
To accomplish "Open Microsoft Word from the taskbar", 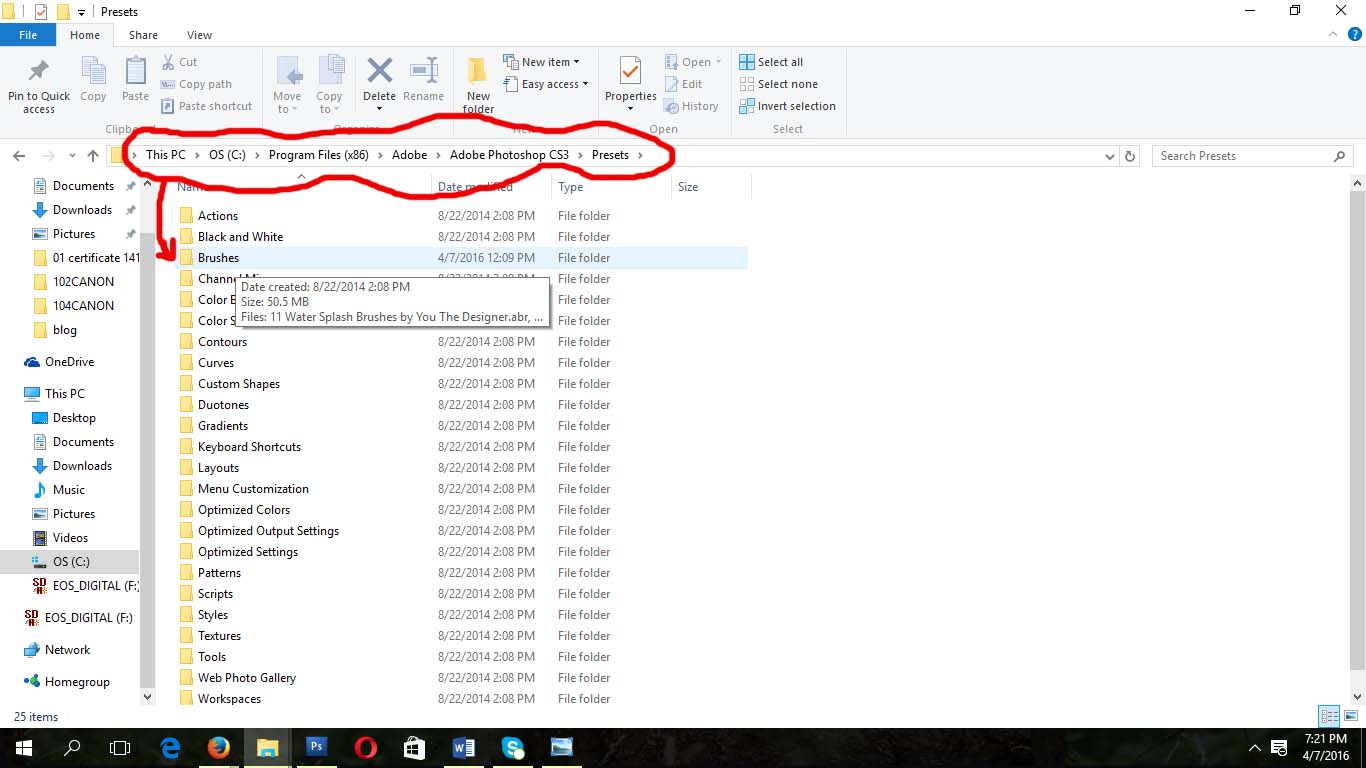I will pyautogui.click(x=463, y=747).
